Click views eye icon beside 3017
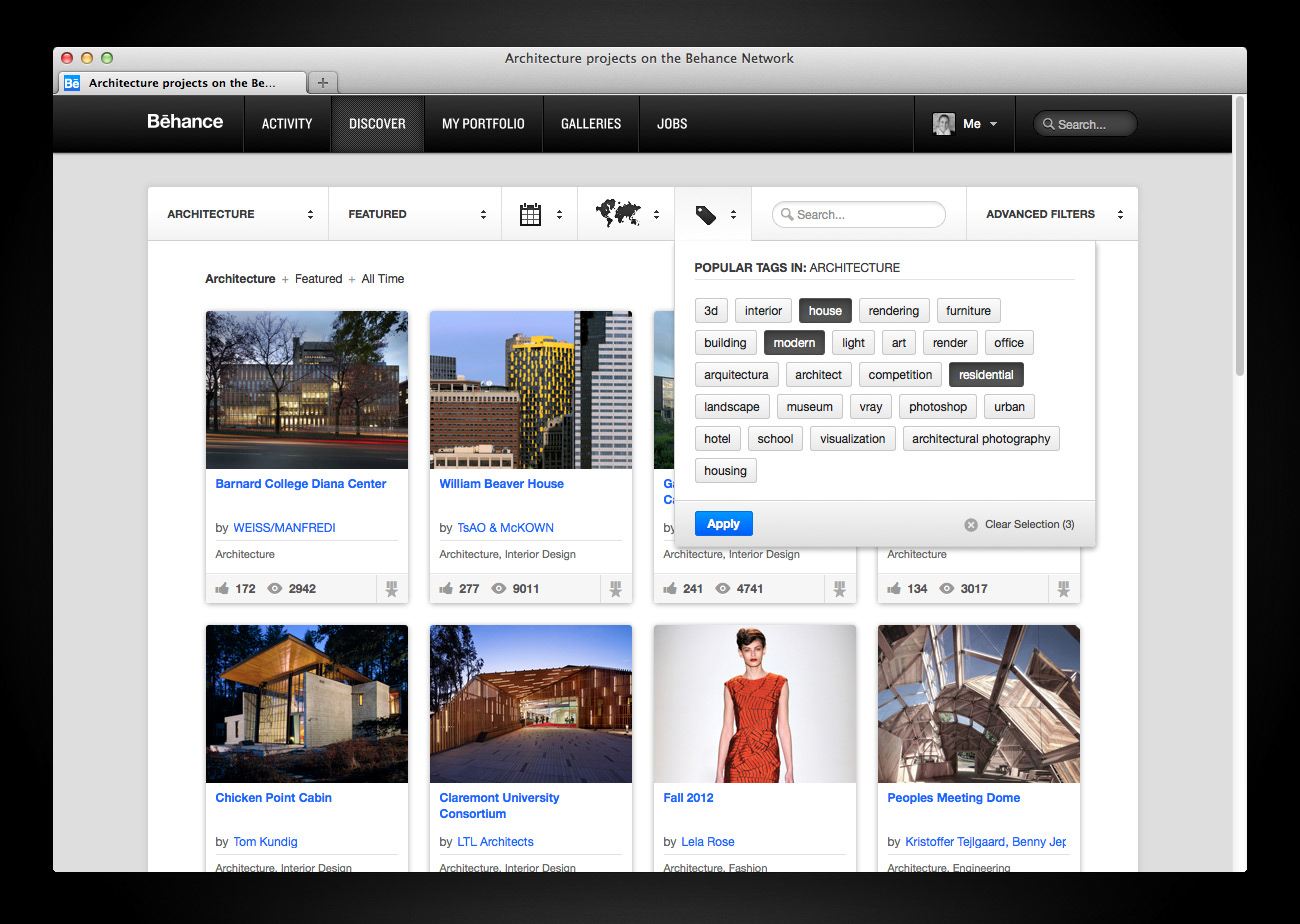This screenshot has height=924, width=1300. (x=948, y=589)
